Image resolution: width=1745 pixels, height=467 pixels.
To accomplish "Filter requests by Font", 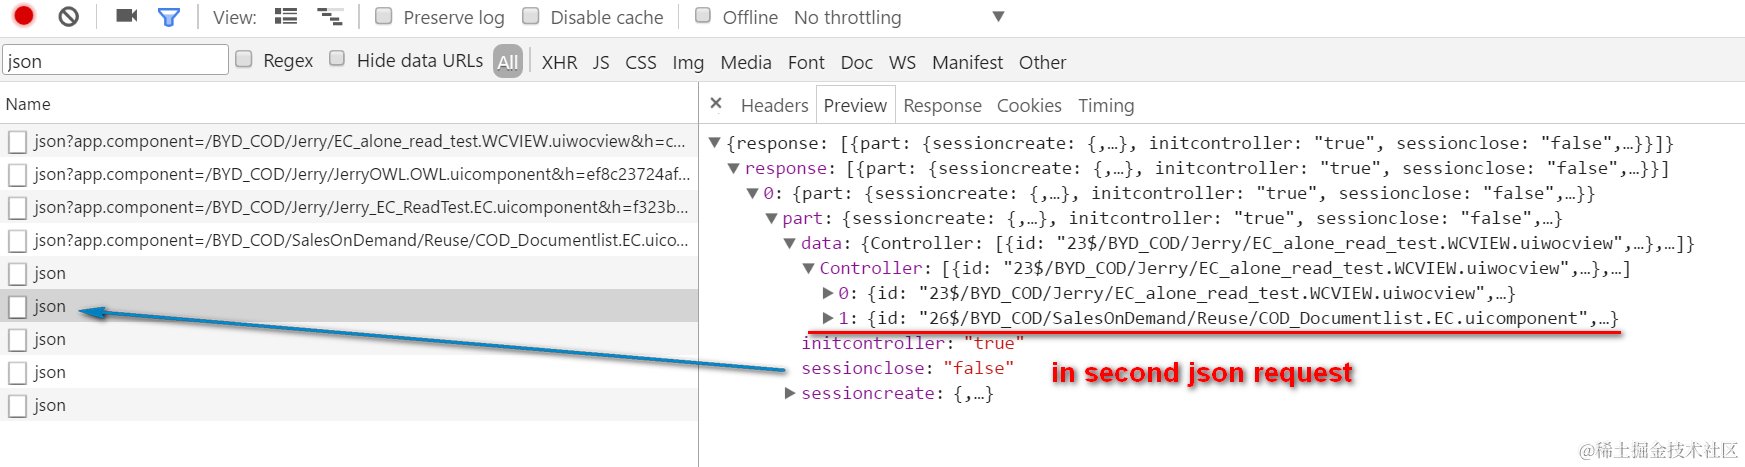I will pyautogui.click(x=806, y=62).
